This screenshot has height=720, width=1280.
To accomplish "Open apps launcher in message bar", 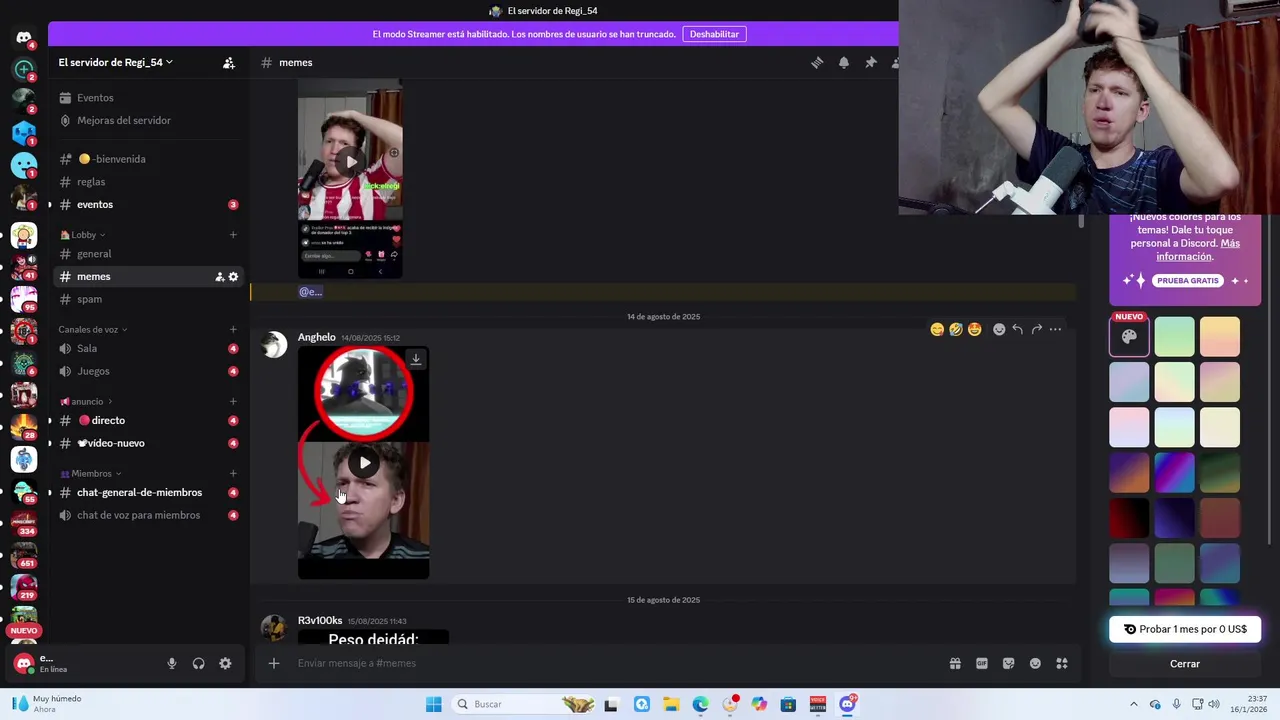I will pyautogui.click(x=1062, y=663).
